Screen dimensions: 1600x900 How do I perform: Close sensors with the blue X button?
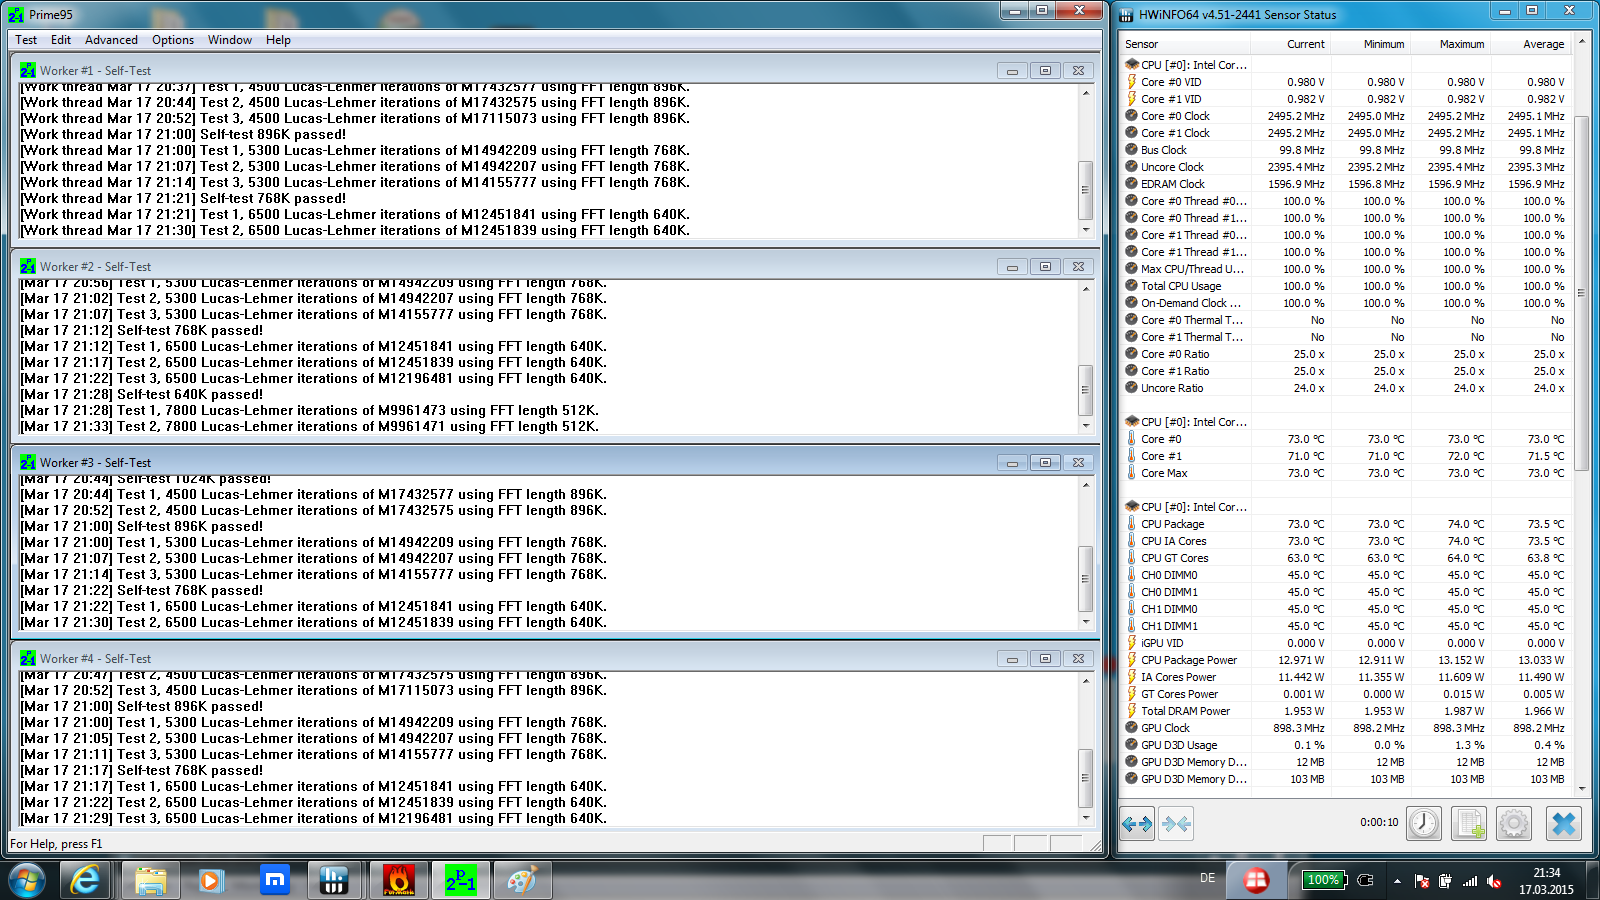click(x=1563, y=824)
